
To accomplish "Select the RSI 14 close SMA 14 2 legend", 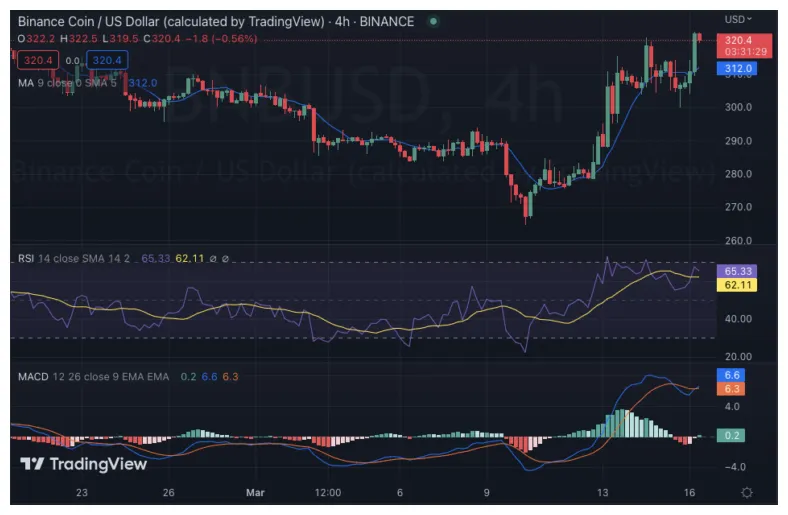I will 74,258.
